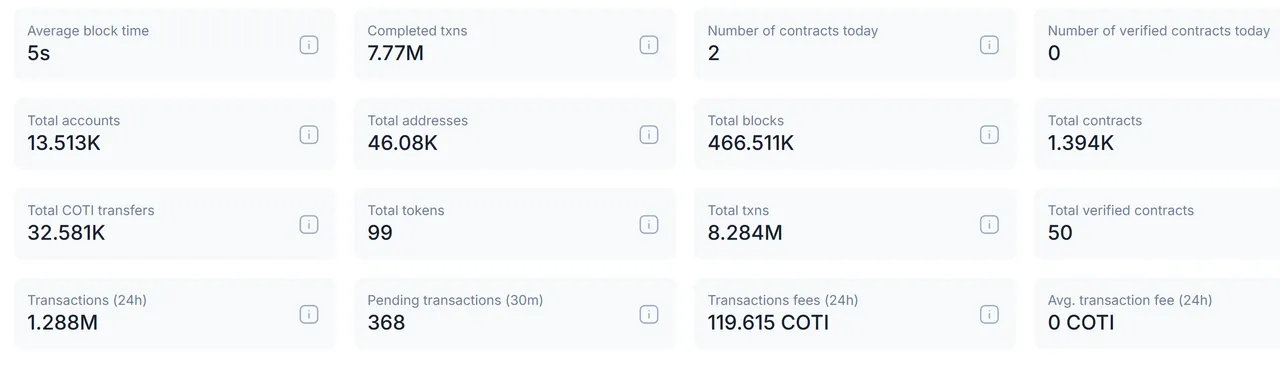Select the Total verified contracts card
The width and height of the screenshot is (1280, 365).
(1157, 224)
